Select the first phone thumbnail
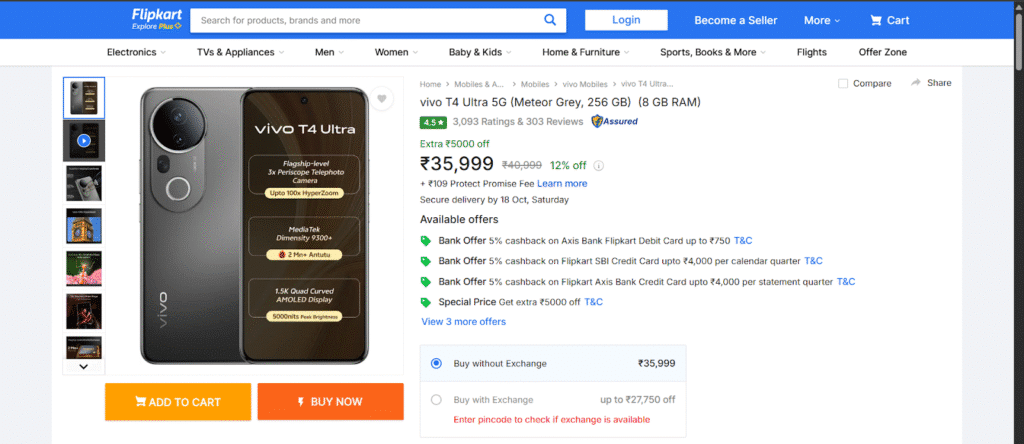Image resolution: width=1024 pixels, height=444 pixels. (84, 98)
